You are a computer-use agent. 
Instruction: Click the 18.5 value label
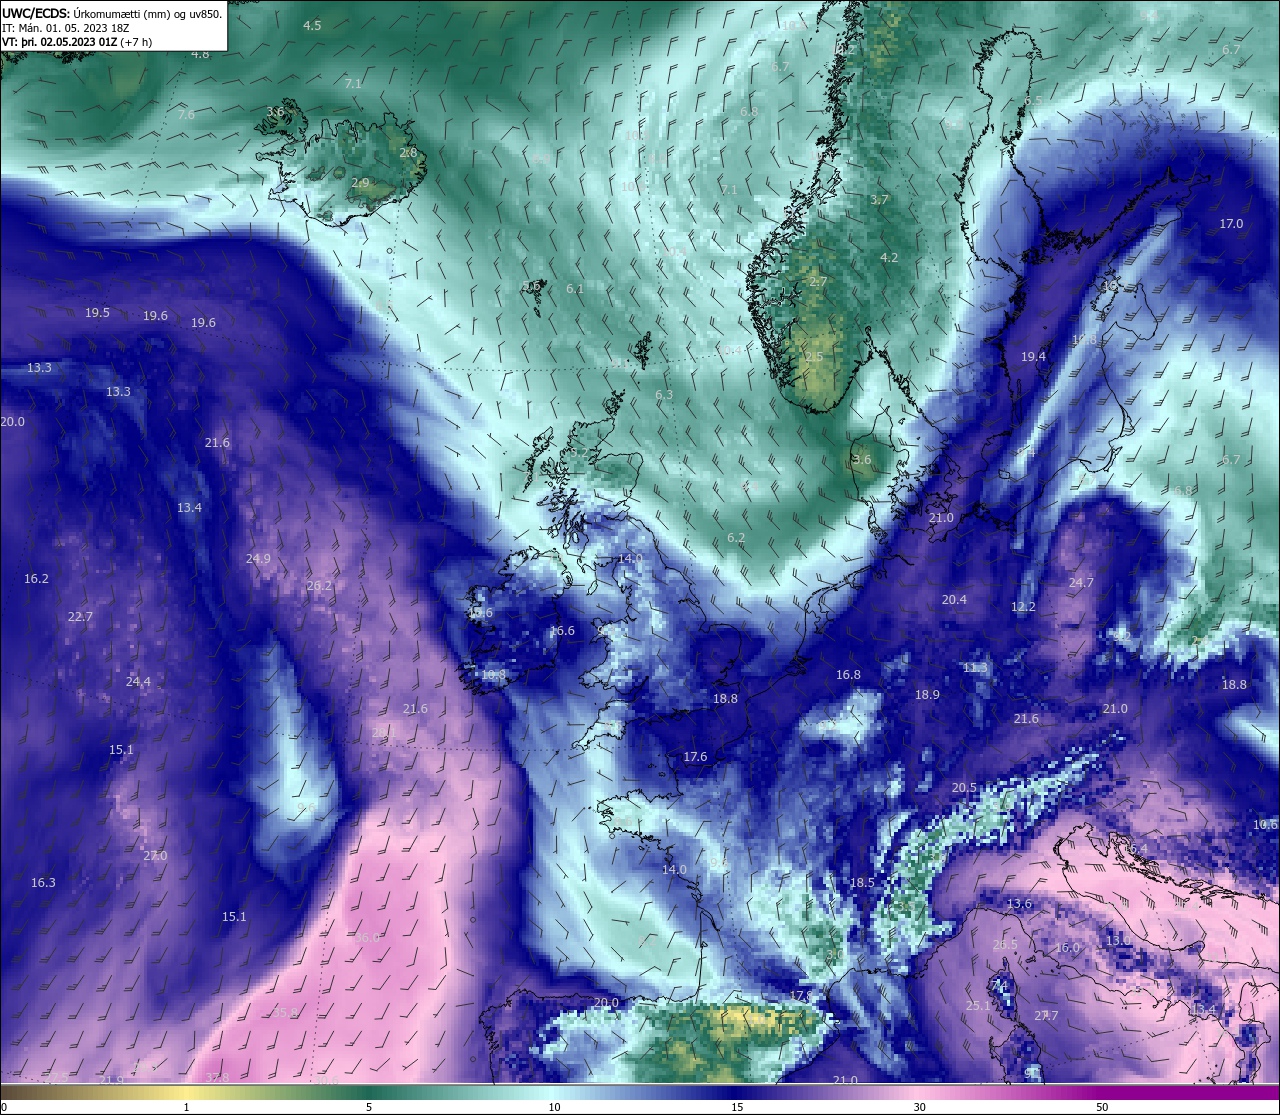coord(862,882)
